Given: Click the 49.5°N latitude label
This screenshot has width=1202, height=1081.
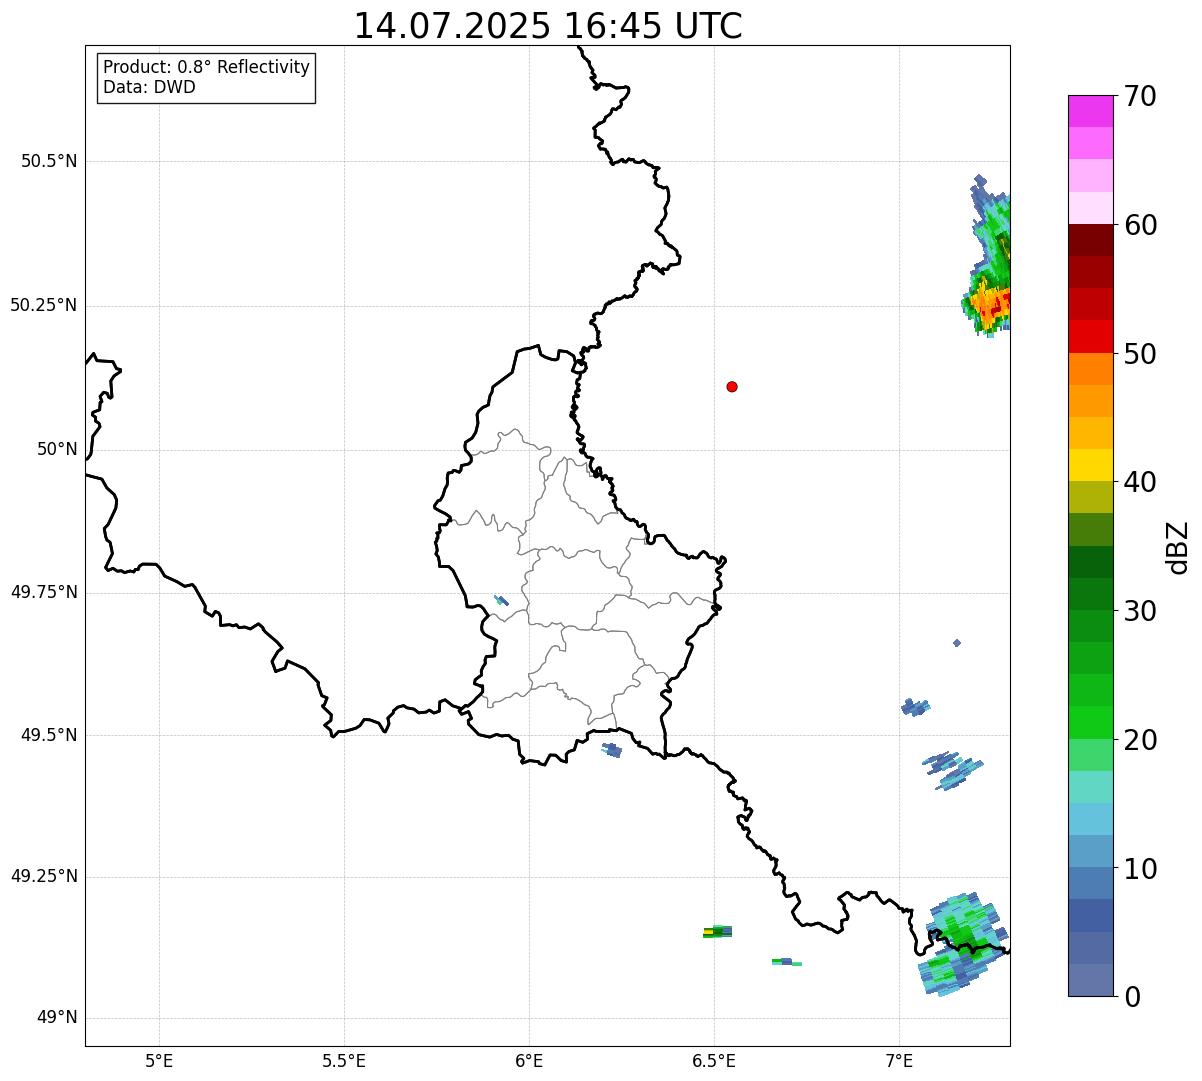Looking at the screenshot, I should pos(49,735).
